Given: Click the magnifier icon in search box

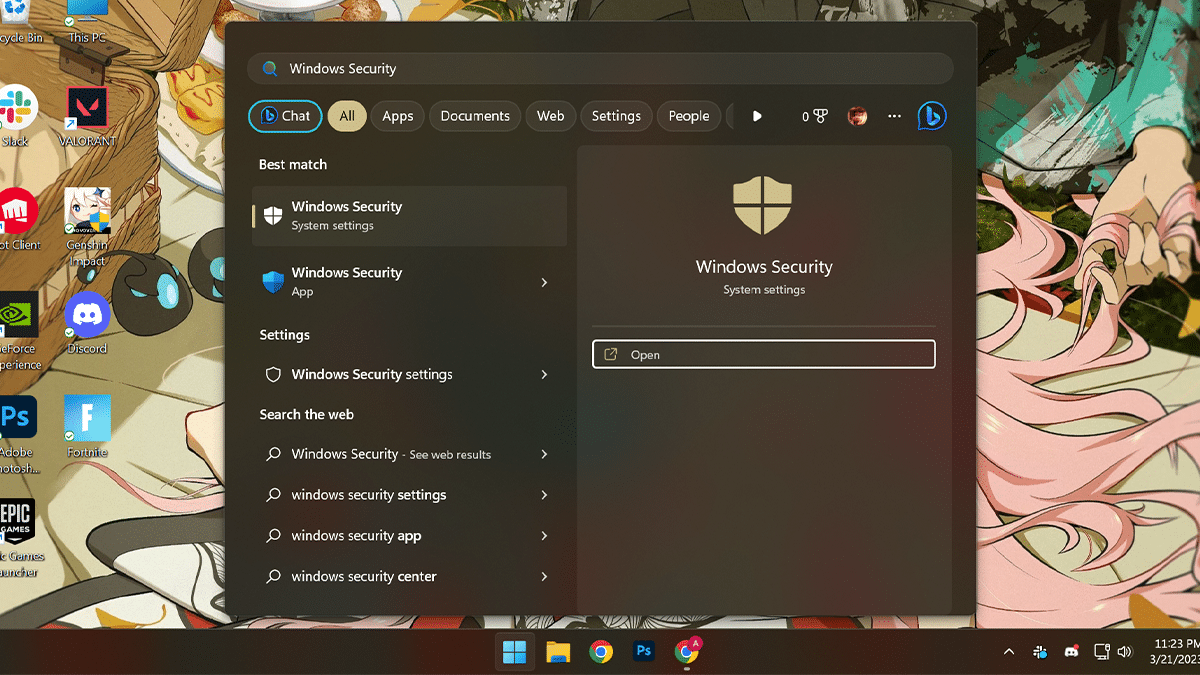Looking at the screenshot, I should 269,69.
